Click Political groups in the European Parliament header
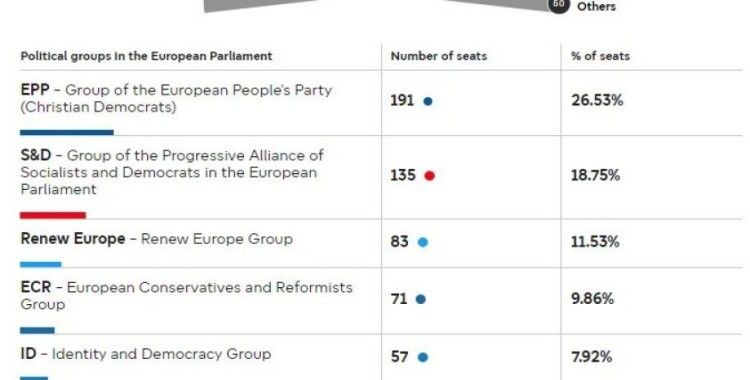The image size is (750, 380). (146, 56)
